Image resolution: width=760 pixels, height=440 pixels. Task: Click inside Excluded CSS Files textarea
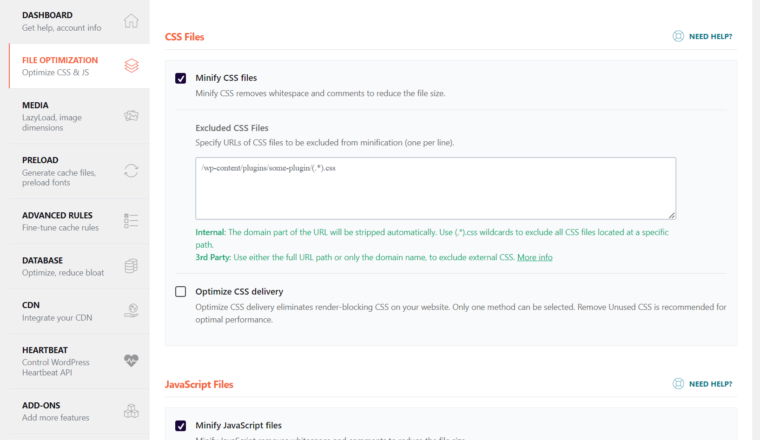click(435, 188)
